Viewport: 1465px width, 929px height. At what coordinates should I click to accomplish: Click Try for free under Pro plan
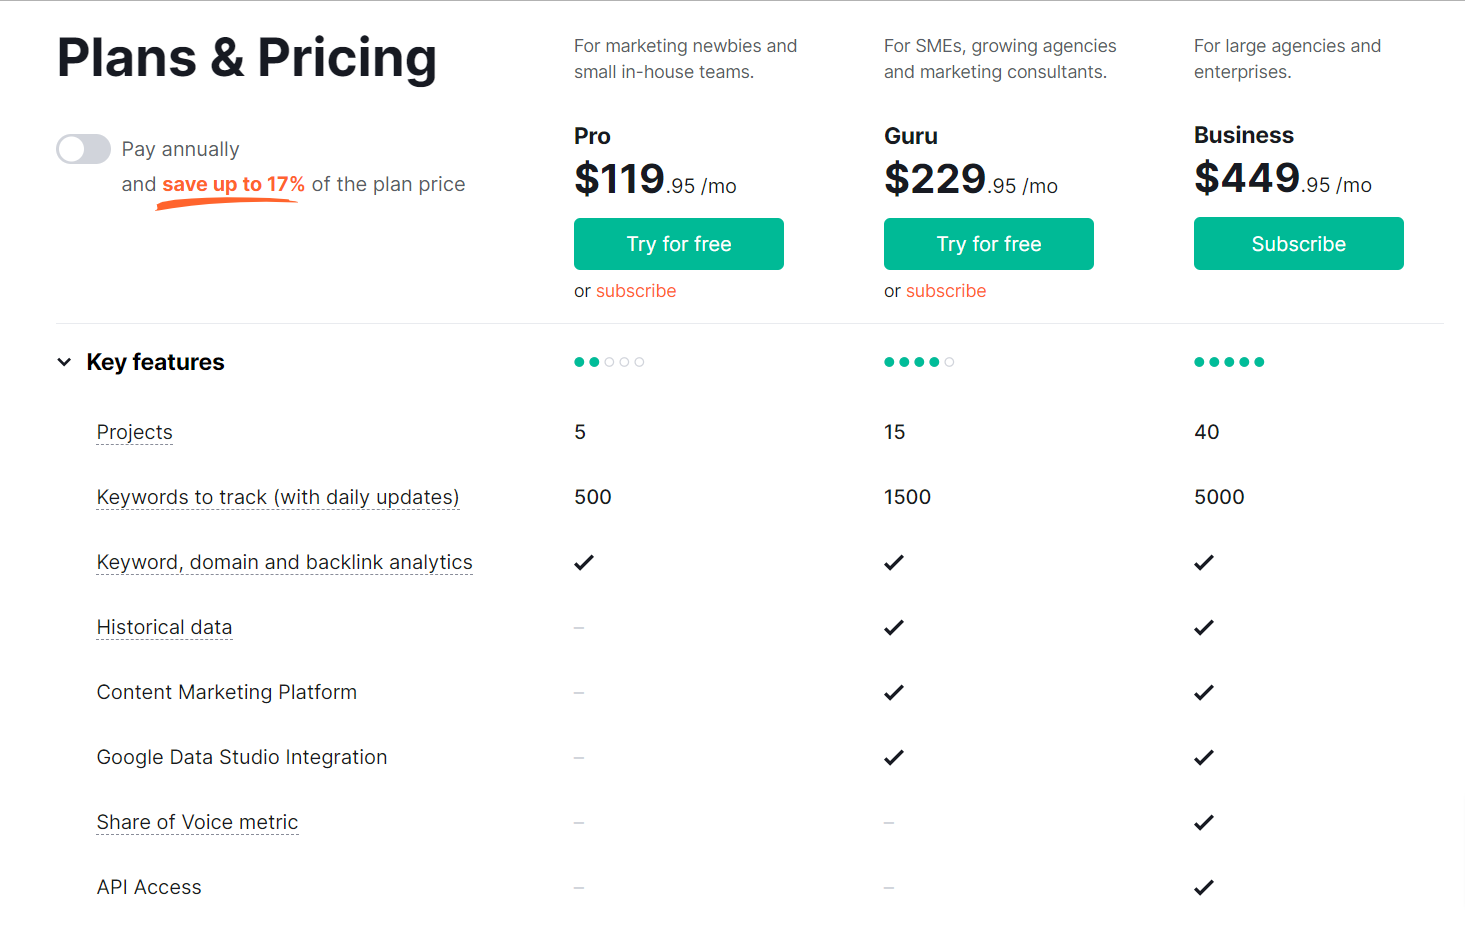click(x=678, y=244)
